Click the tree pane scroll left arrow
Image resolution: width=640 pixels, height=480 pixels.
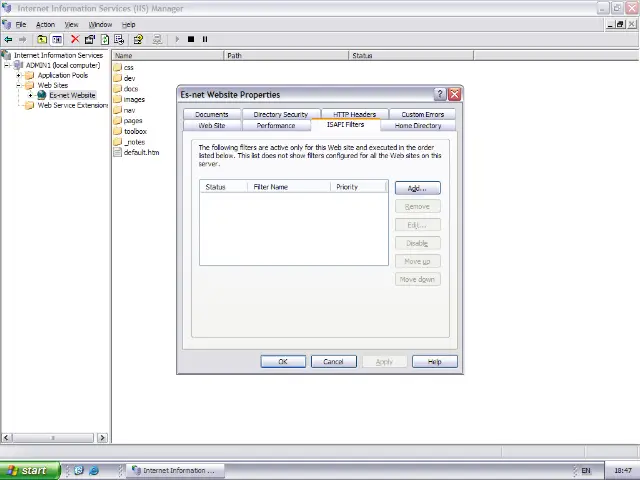click(x=6, y=438)
